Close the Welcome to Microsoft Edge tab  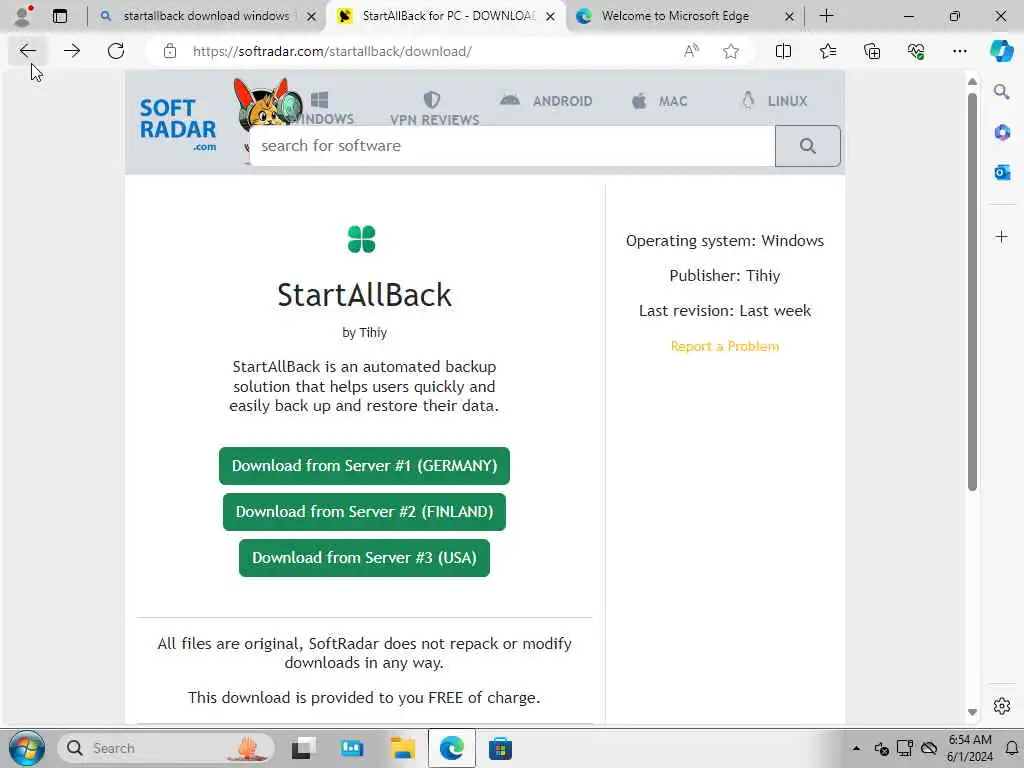coord(789,16)
